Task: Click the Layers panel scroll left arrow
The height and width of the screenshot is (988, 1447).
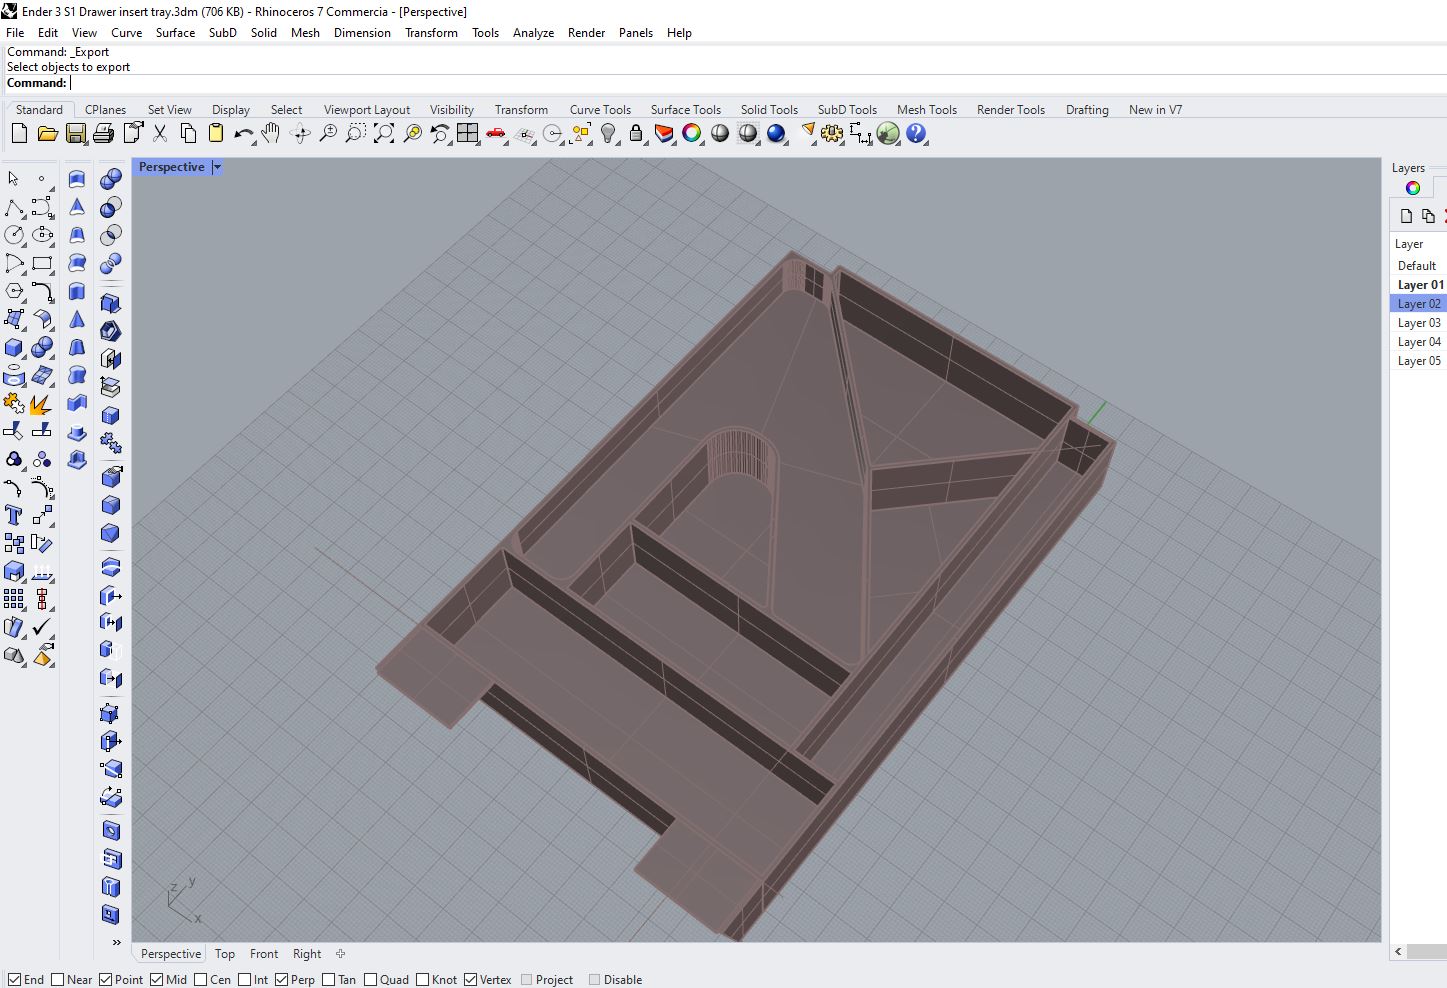Action: pos(1398,951)
